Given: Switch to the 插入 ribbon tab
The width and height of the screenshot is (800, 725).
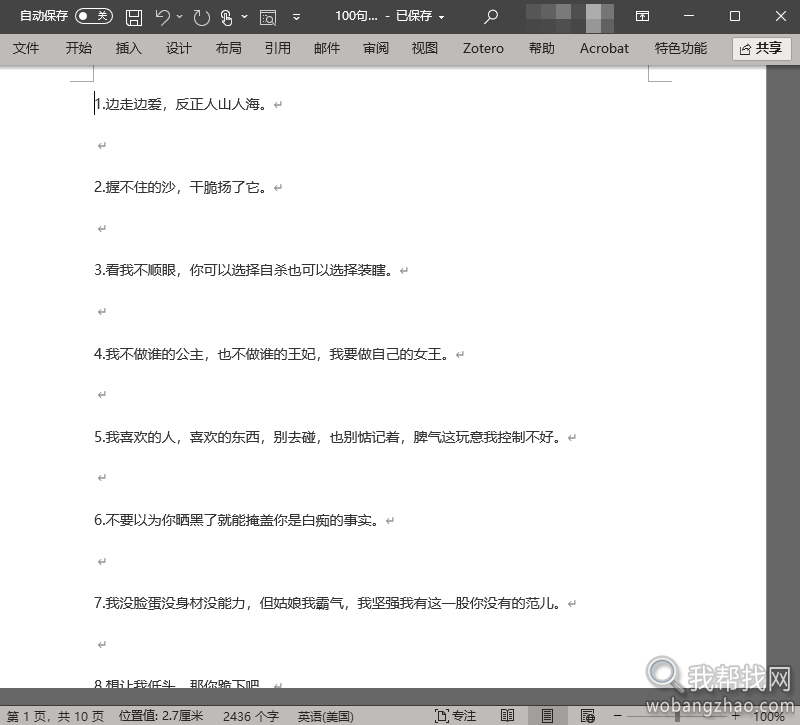Looking at the screenshot, I should pyautogui.click(x=128, y=48).
